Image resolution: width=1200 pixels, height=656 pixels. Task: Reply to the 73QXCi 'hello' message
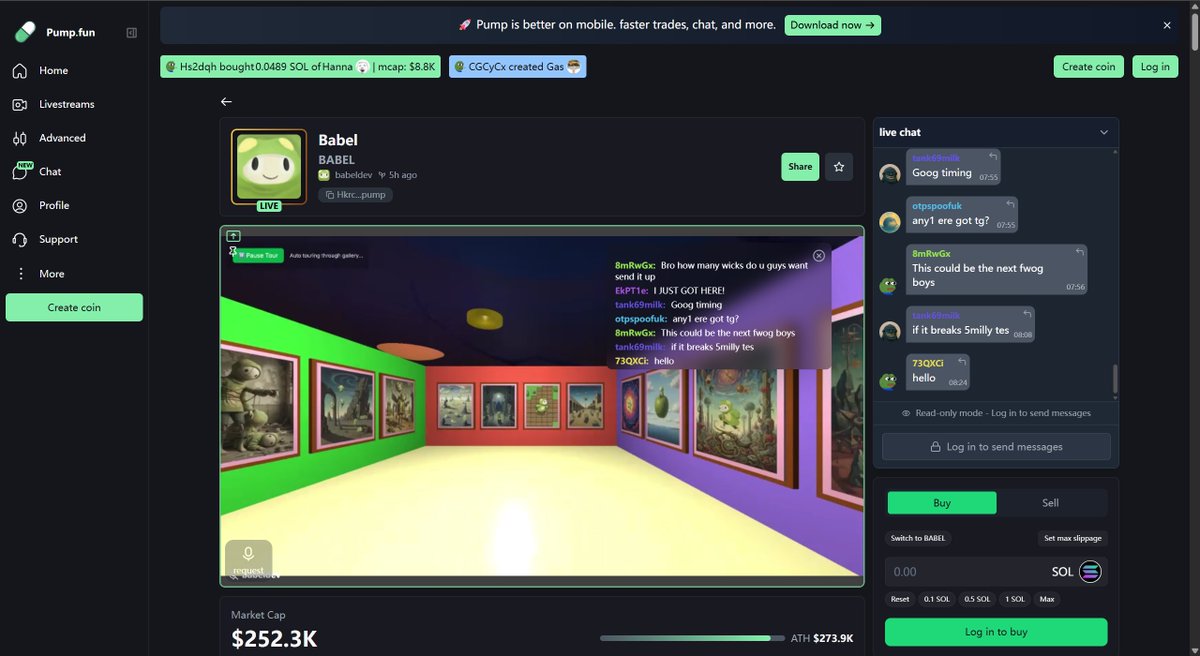click(961, 362)
